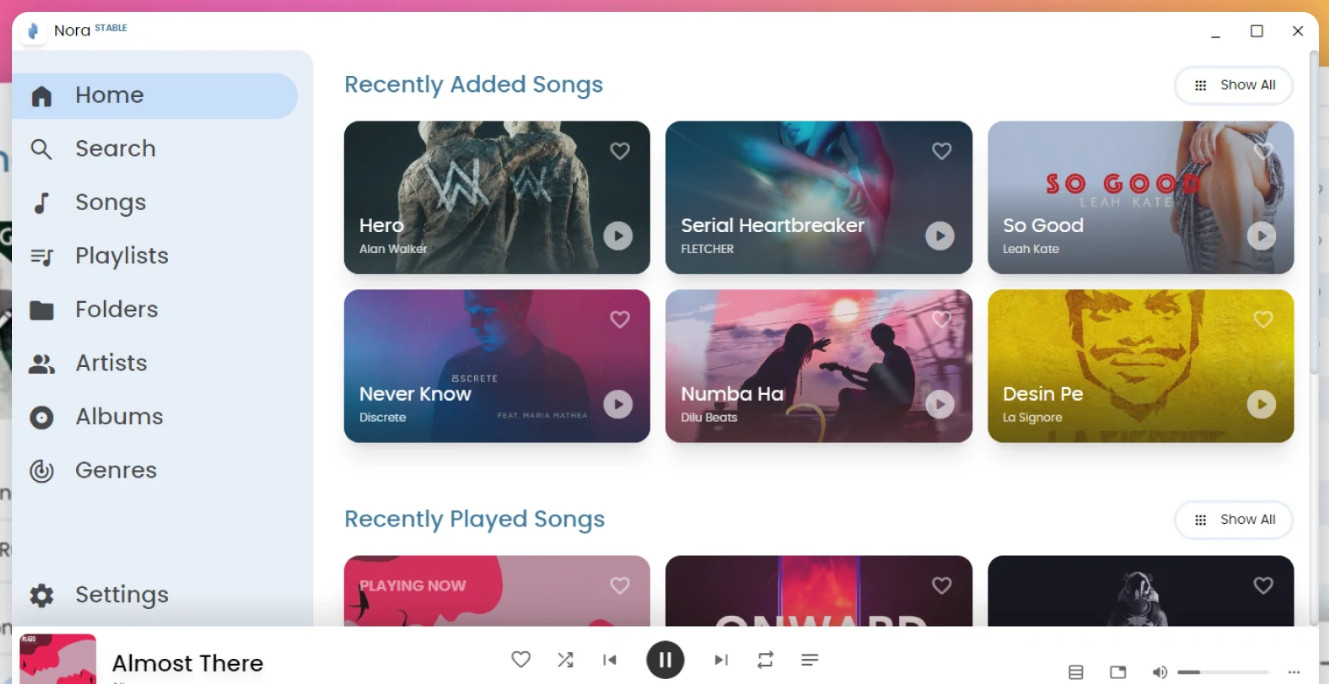
Task: Like the currently playing Almost There song
Action: 520,660
